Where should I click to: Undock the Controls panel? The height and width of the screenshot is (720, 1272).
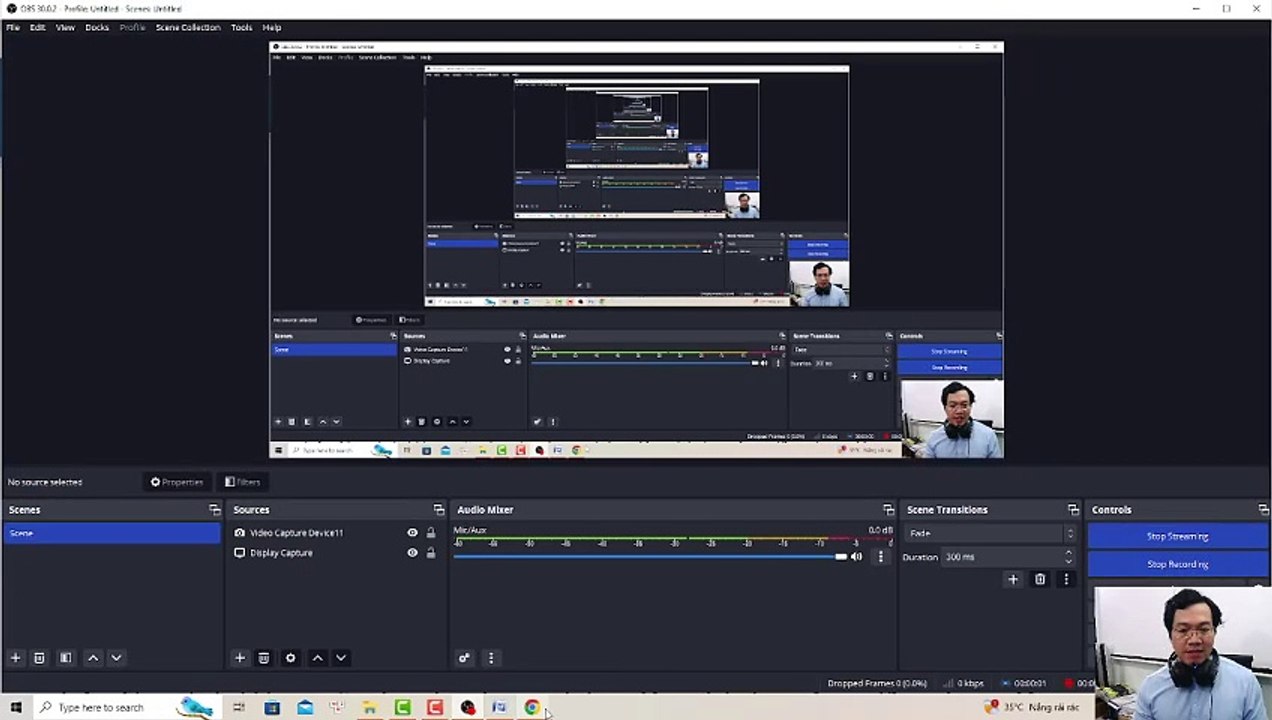point(1263,510)
